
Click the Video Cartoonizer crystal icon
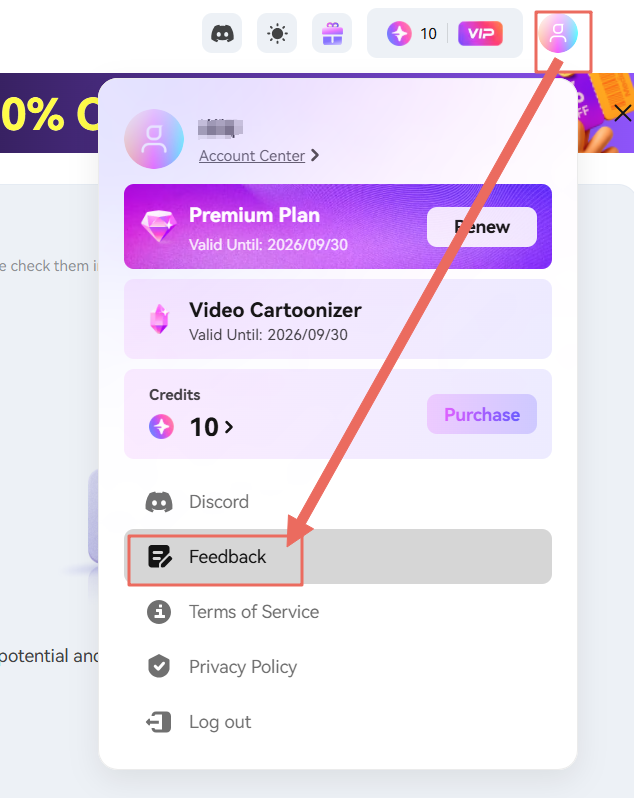[160, 319]
